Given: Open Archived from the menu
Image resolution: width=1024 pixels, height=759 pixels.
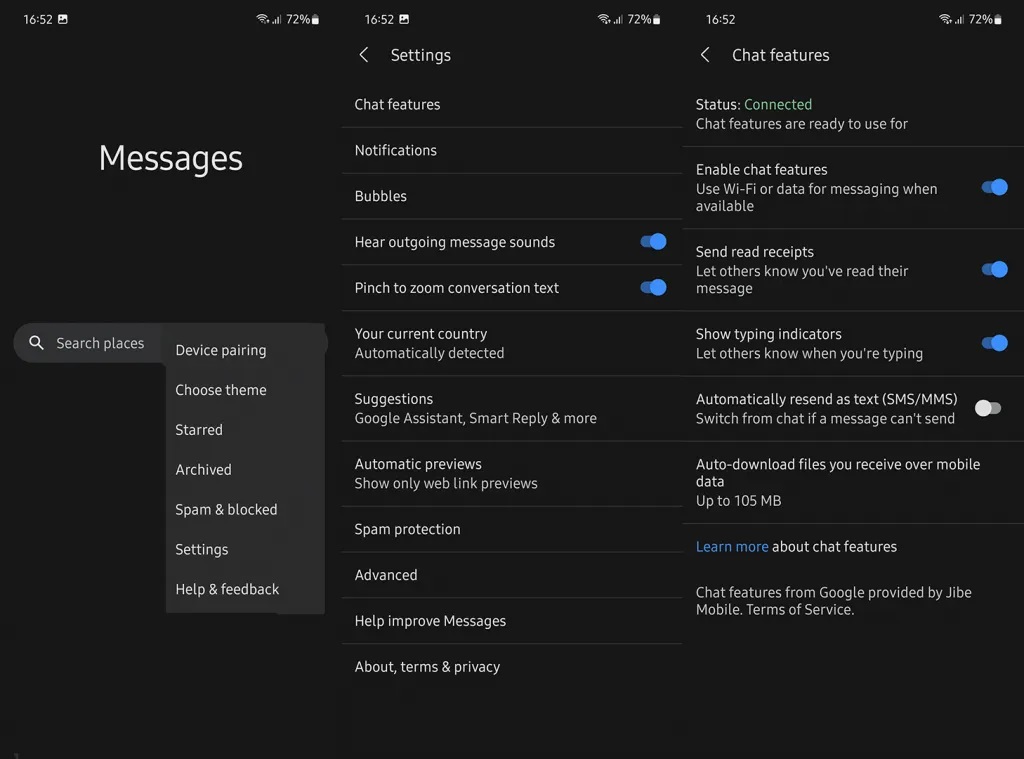Looking at the screenshot, I should 245,470.
